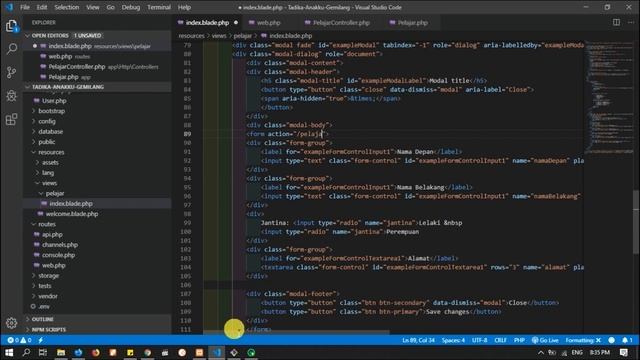Click the ENG language indicator

click(x=577, y=352)
